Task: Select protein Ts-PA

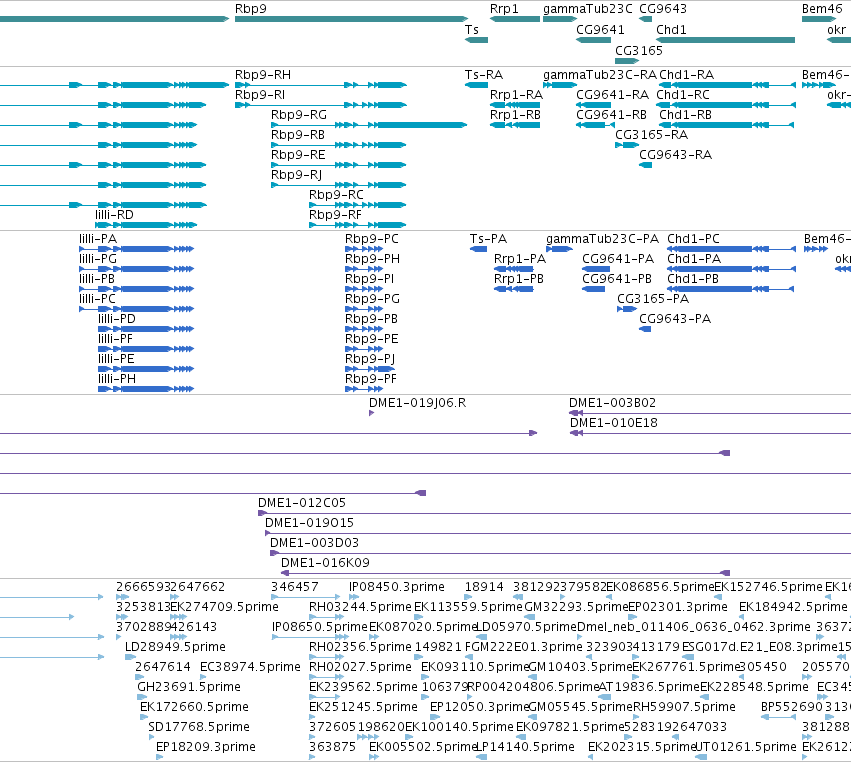Action: click(x=478, y=249)
